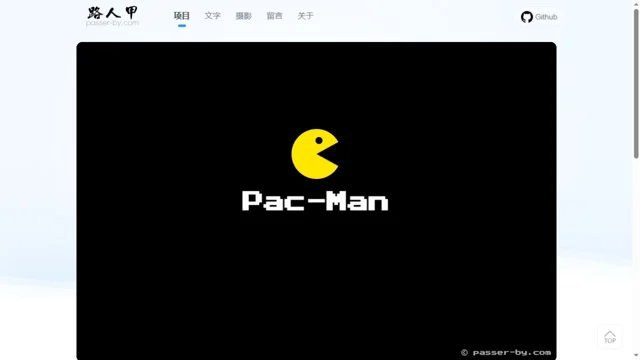Click the back-to-TOP arrow button

(x=610, y=337)
